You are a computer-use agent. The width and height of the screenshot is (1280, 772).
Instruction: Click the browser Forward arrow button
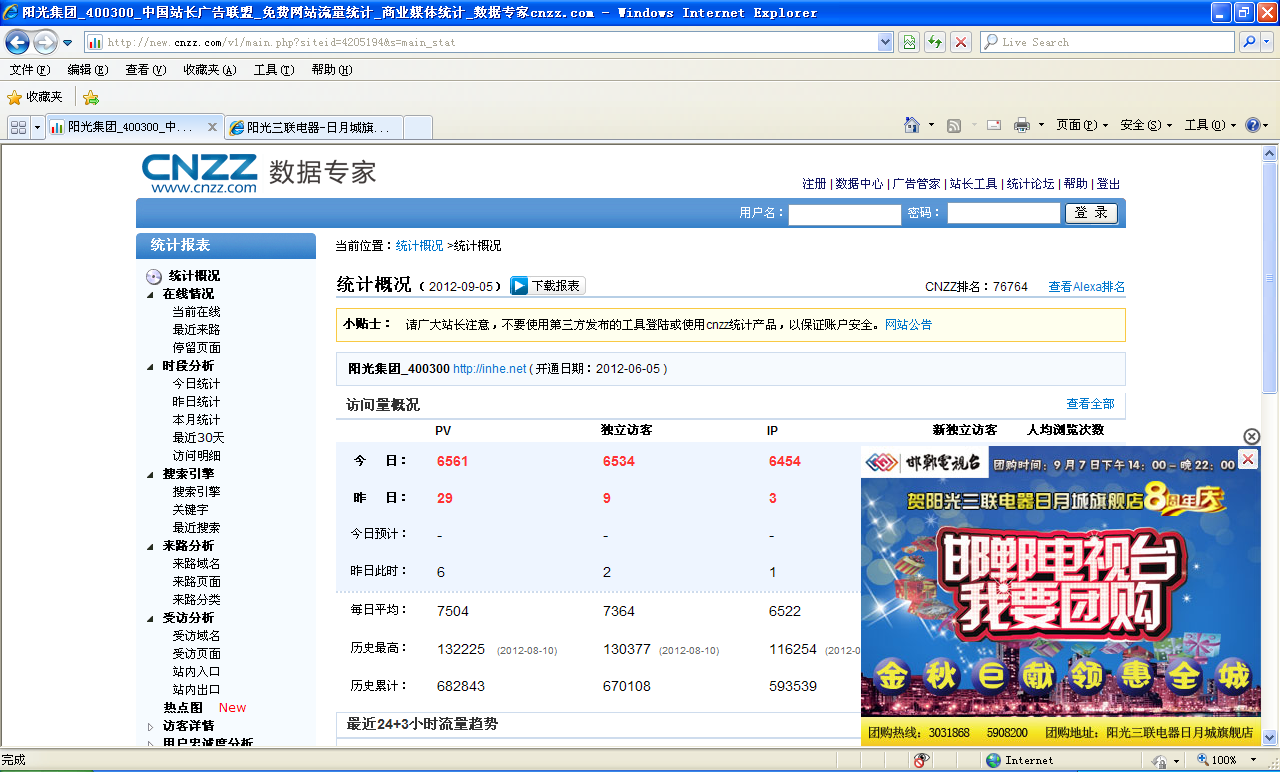[x=45, y=42]
